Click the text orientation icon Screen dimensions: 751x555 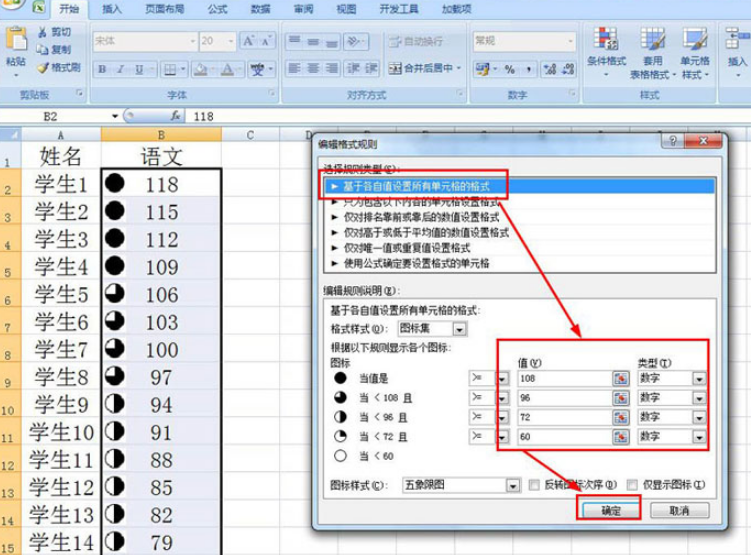354,41
